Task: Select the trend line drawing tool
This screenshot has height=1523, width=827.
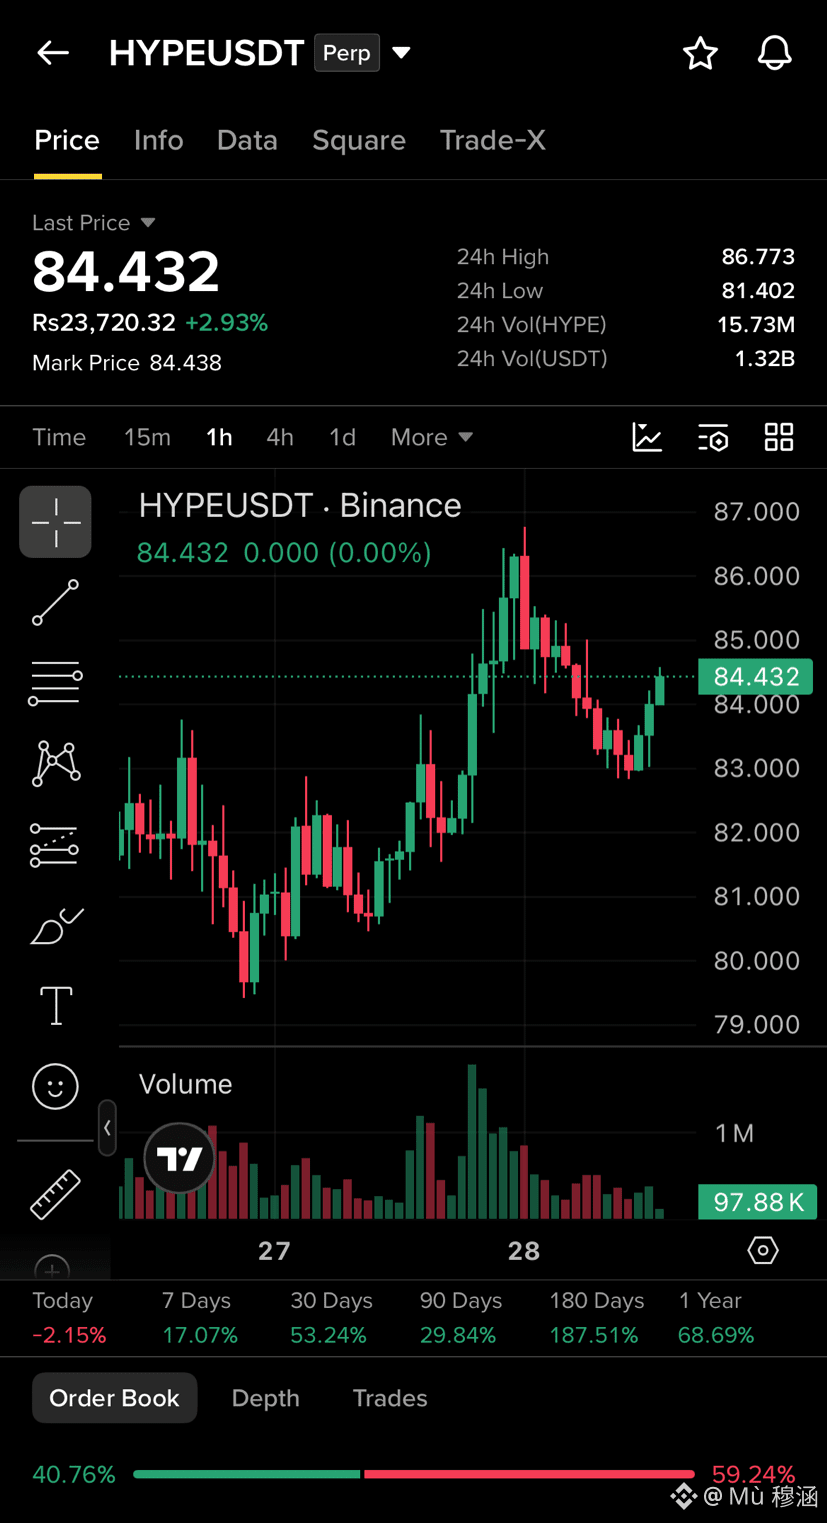Action: (x=55, y=603)
